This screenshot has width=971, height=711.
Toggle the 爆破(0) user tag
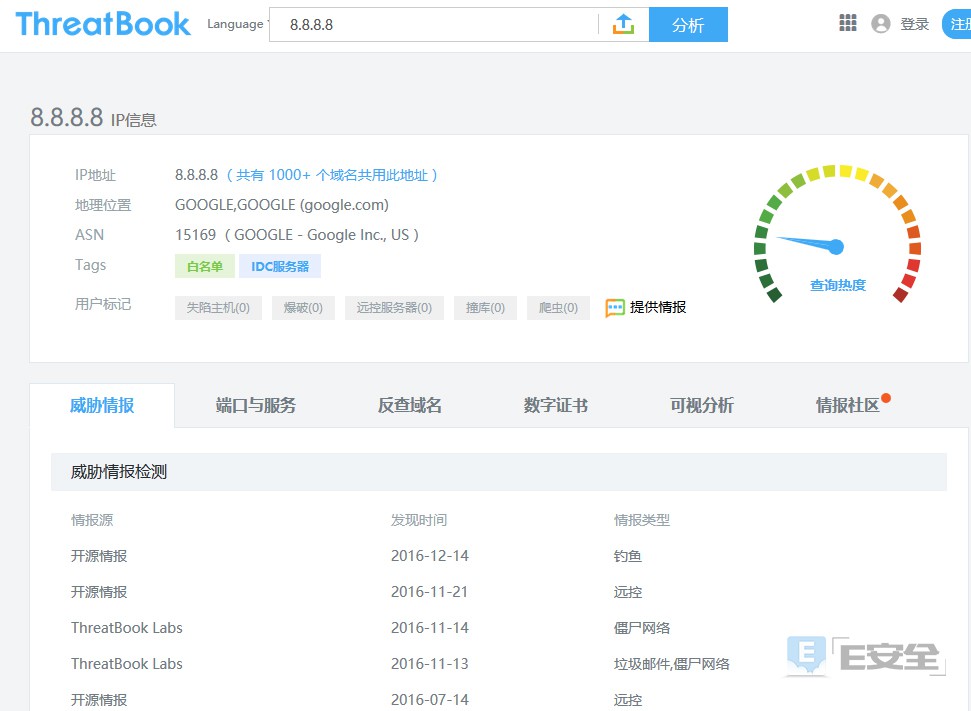[x=303, y=308]
